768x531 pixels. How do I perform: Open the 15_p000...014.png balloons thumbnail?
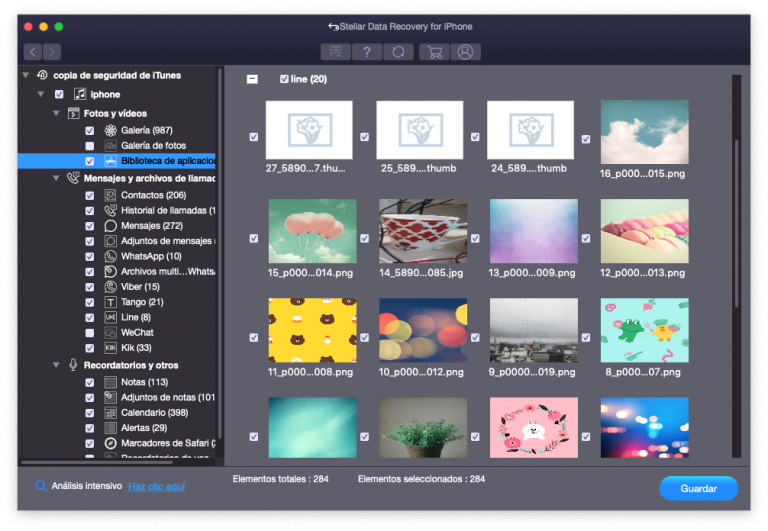coord(312,231)
